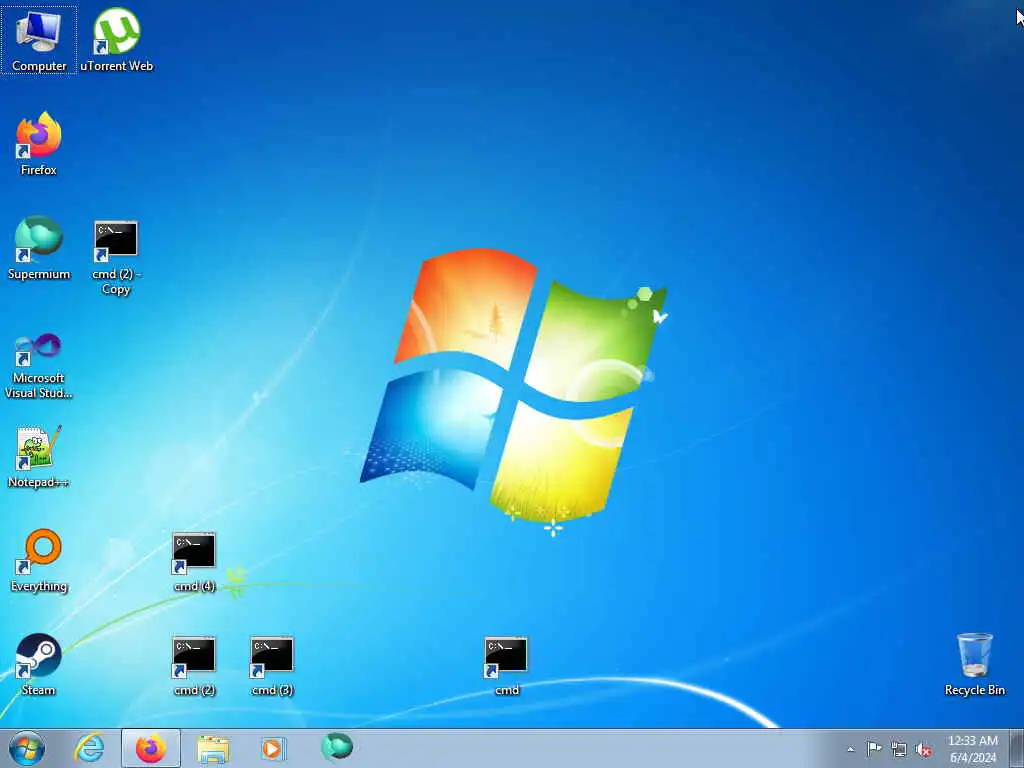Select the cmd (2) shortcut icon
Viewport: 1024px width, 768px height.
(x=194, y=665)
